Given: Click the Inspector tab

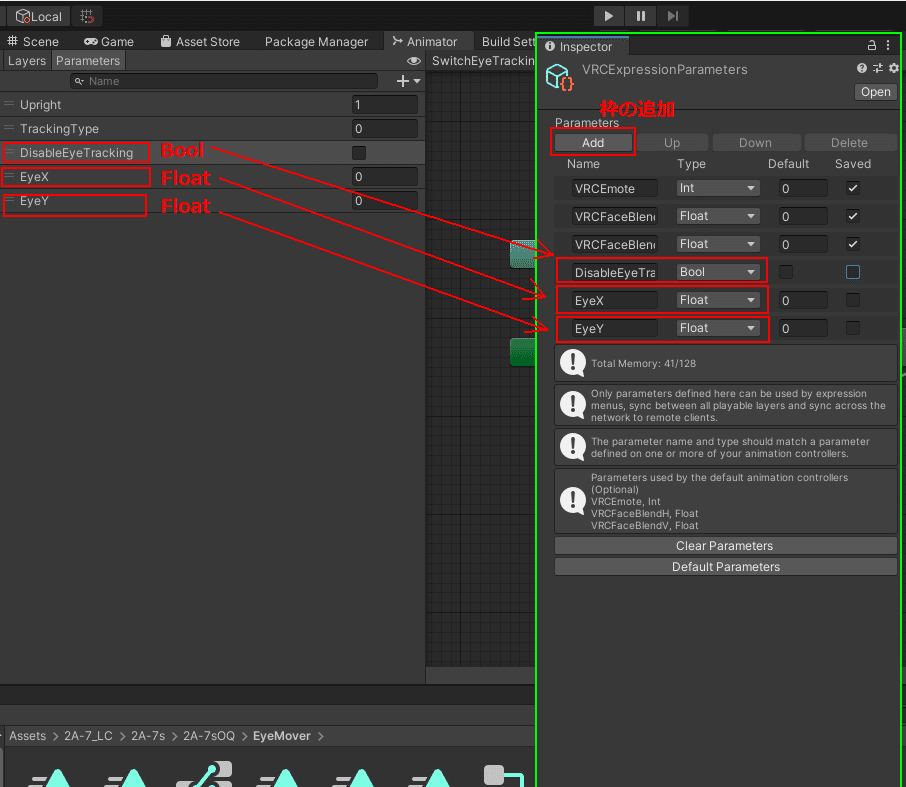Looking at the screenshot, I should click(x=580, y=47).
